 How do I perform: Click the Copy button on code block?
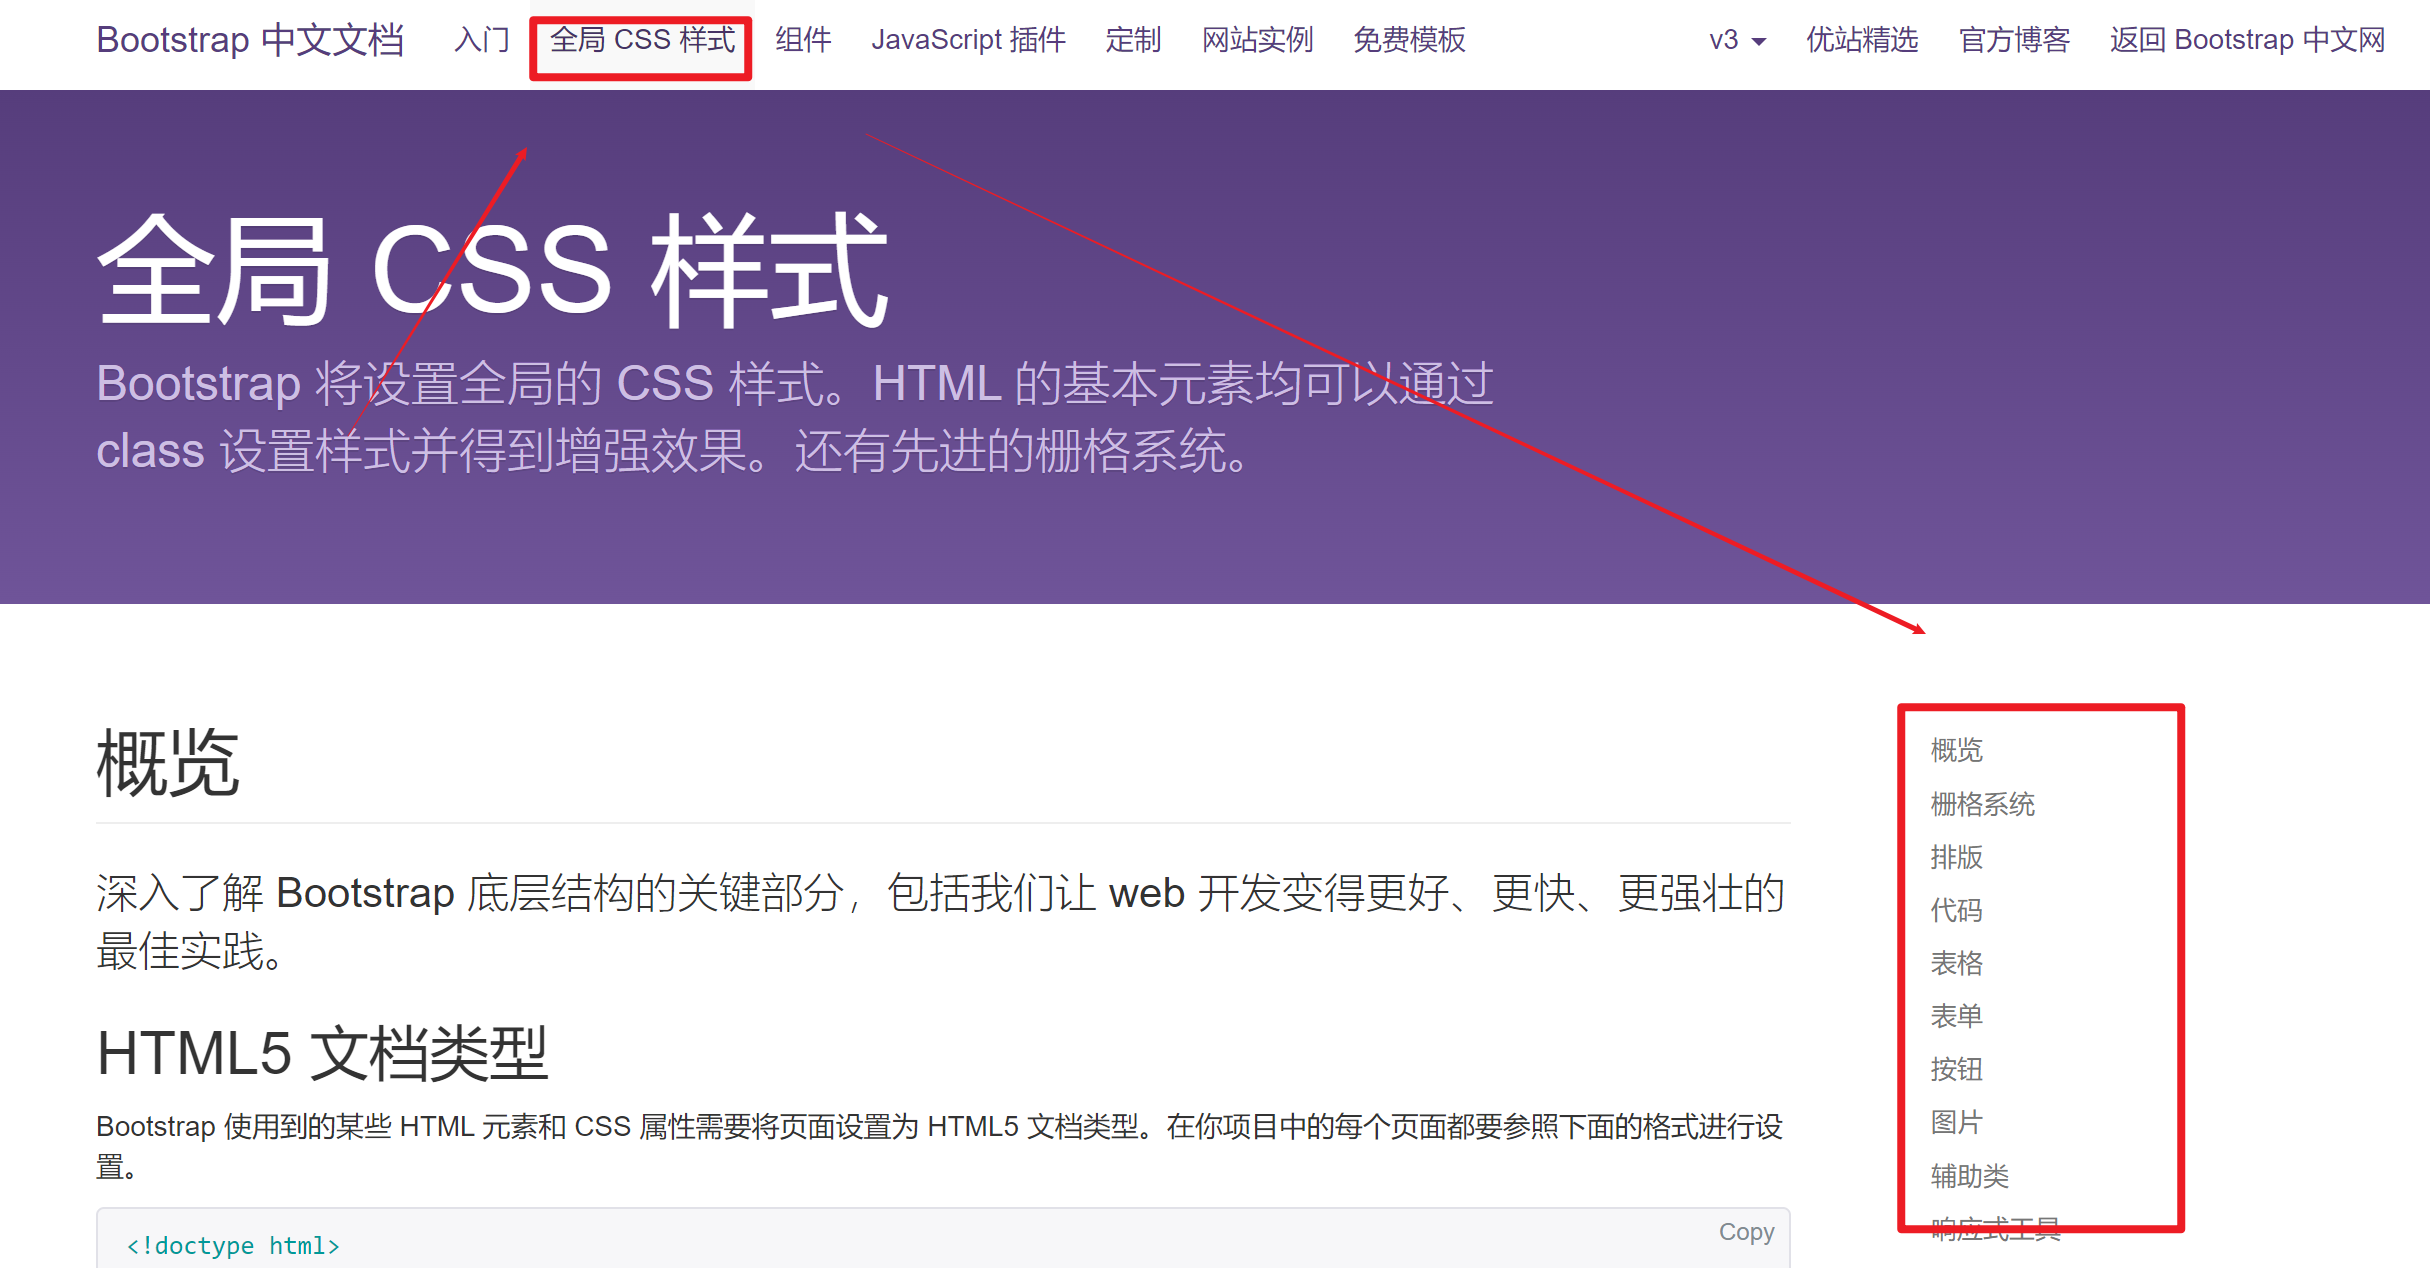point(1746,1232)
